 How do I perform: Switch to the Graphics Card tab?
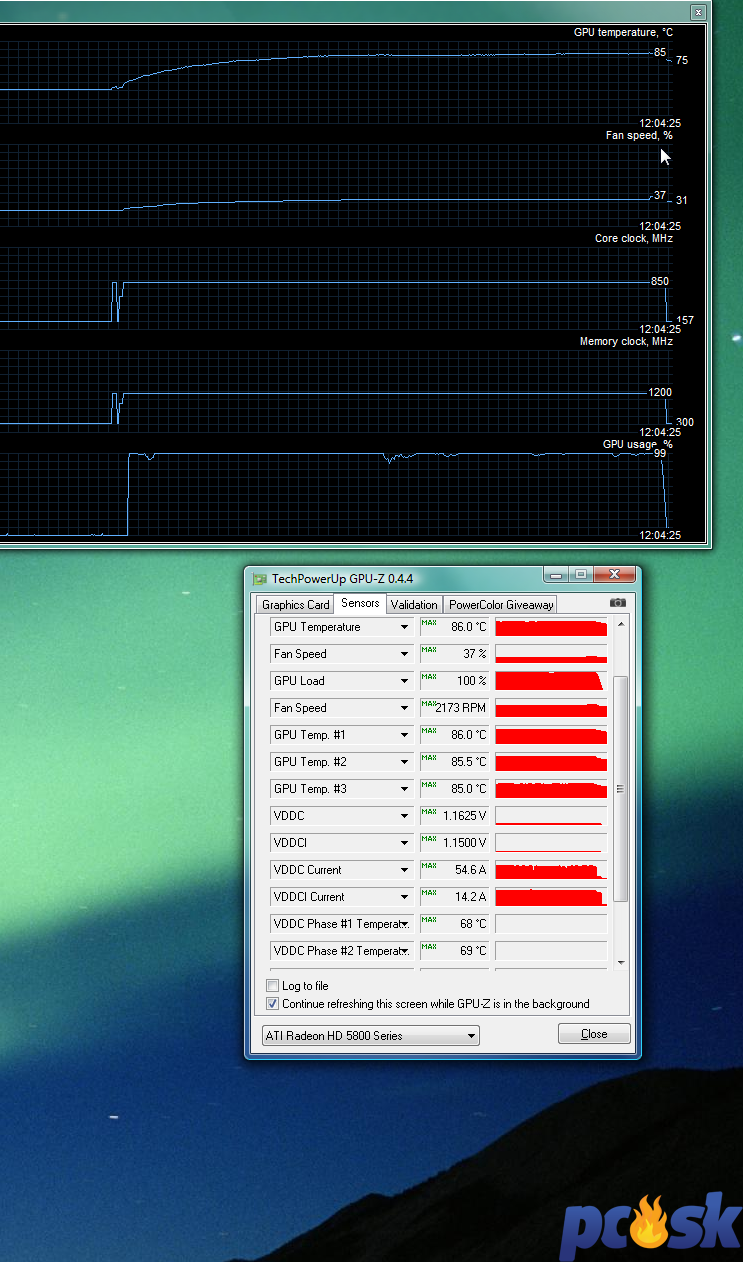tap(295, 605)
